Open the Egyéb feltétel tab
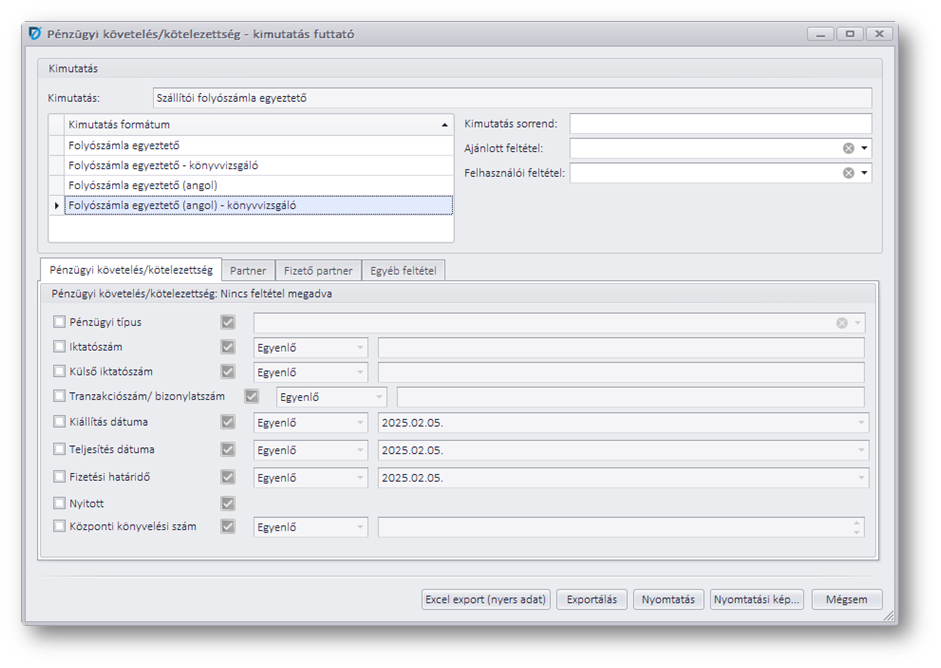 (x=403, y=271)
